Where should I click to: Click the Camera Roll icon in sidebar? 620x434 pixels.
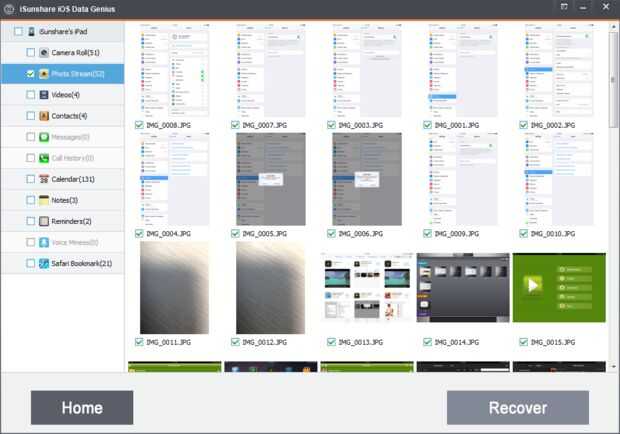pyautogui.click(x=44, y=53)
